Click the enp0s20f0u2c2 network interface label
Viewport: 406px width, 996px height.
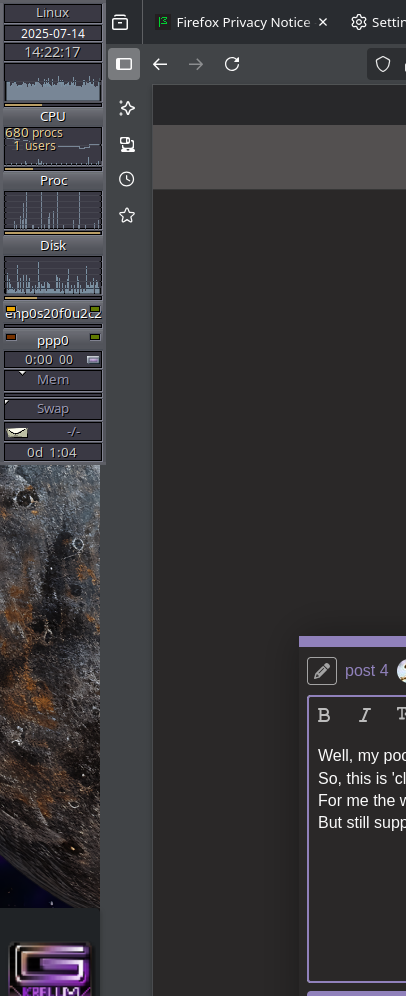coord(53,313)
